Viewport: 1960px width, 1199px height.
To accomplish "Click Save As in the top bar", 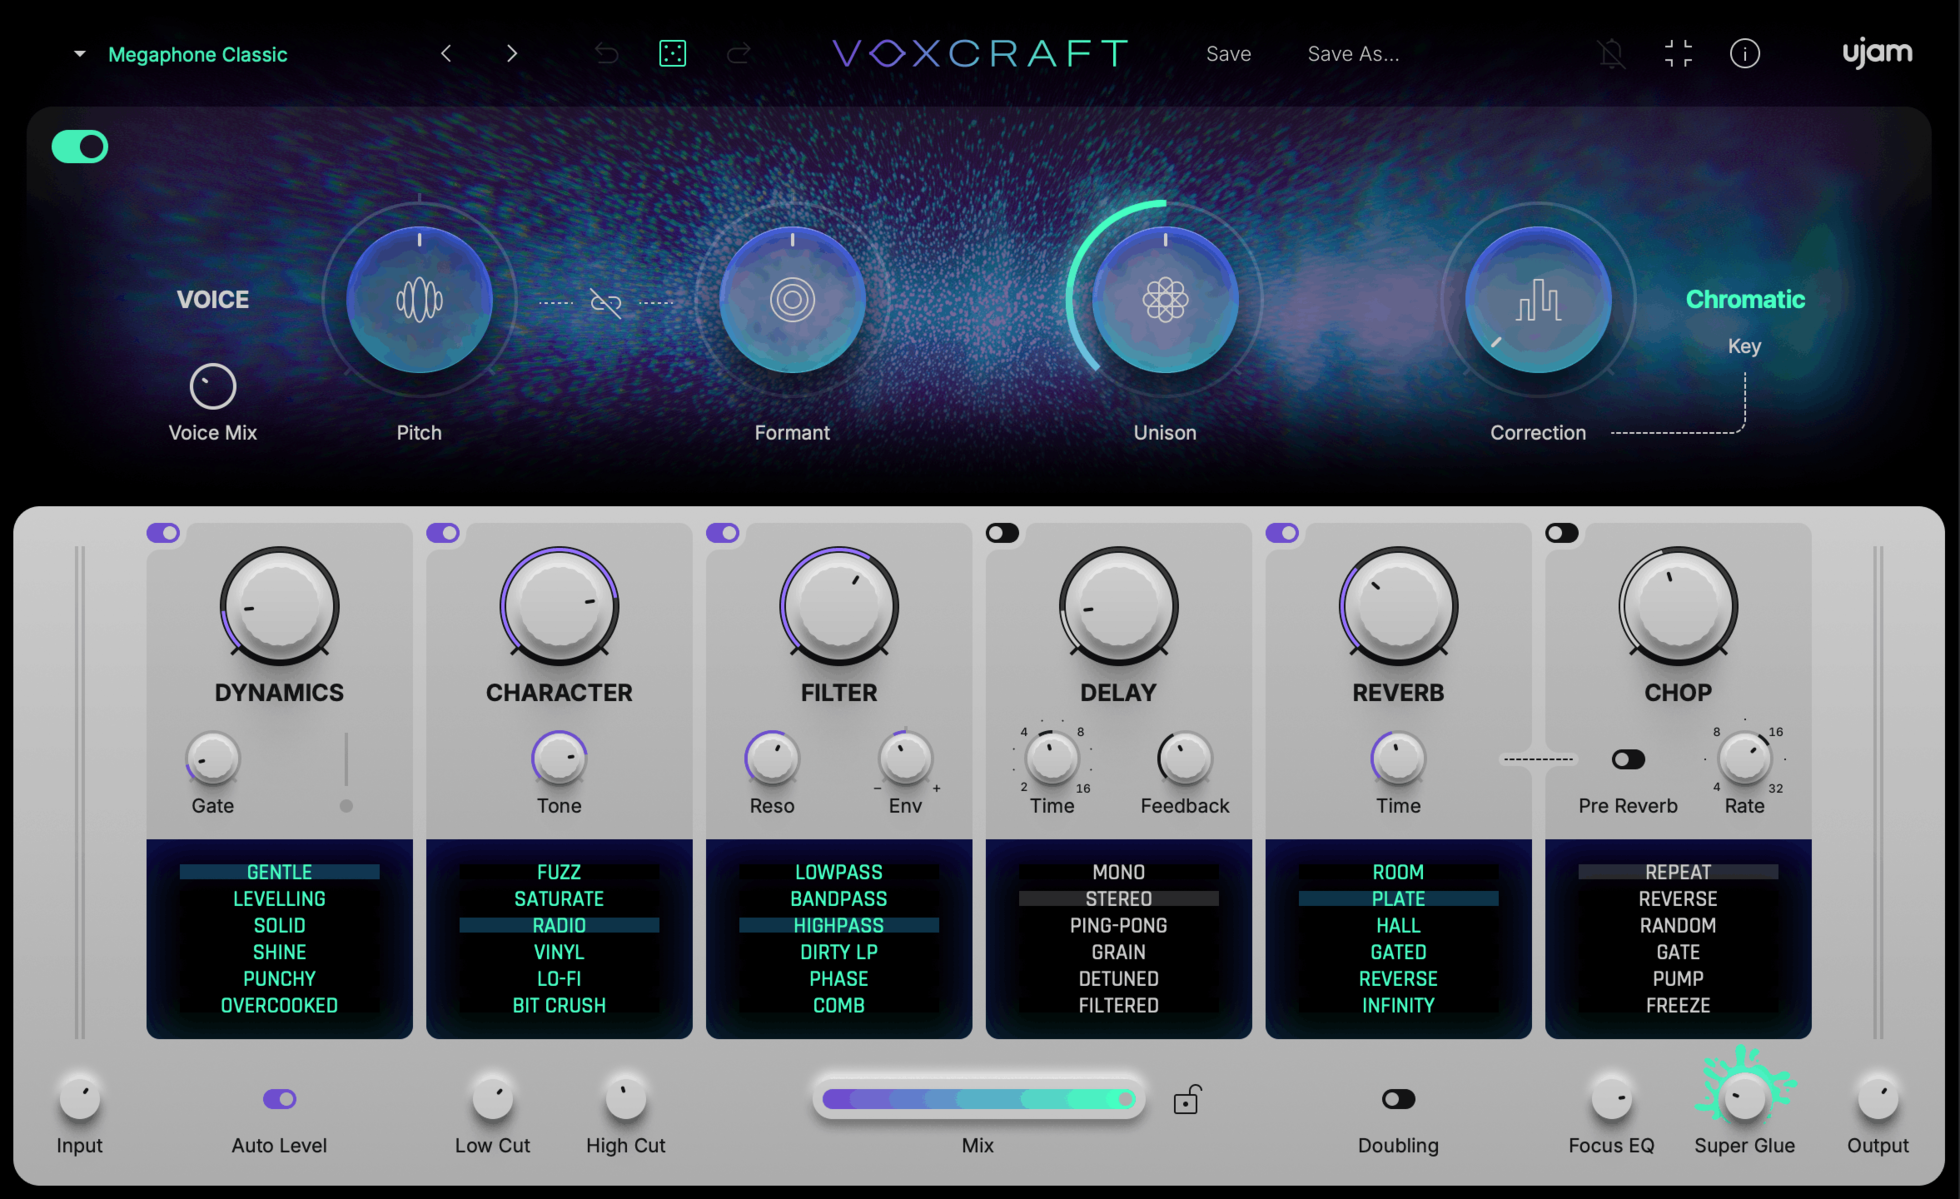I will (x=1353, y=53).
